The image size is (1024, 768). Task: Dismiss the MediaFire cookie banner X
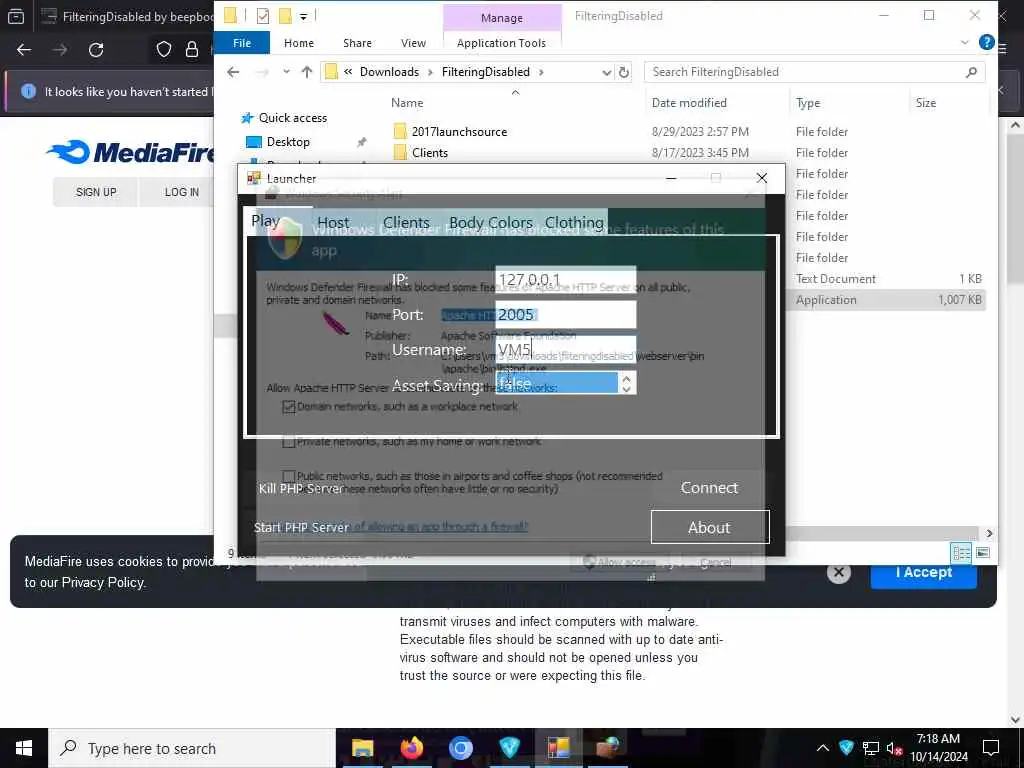point(839,573)
